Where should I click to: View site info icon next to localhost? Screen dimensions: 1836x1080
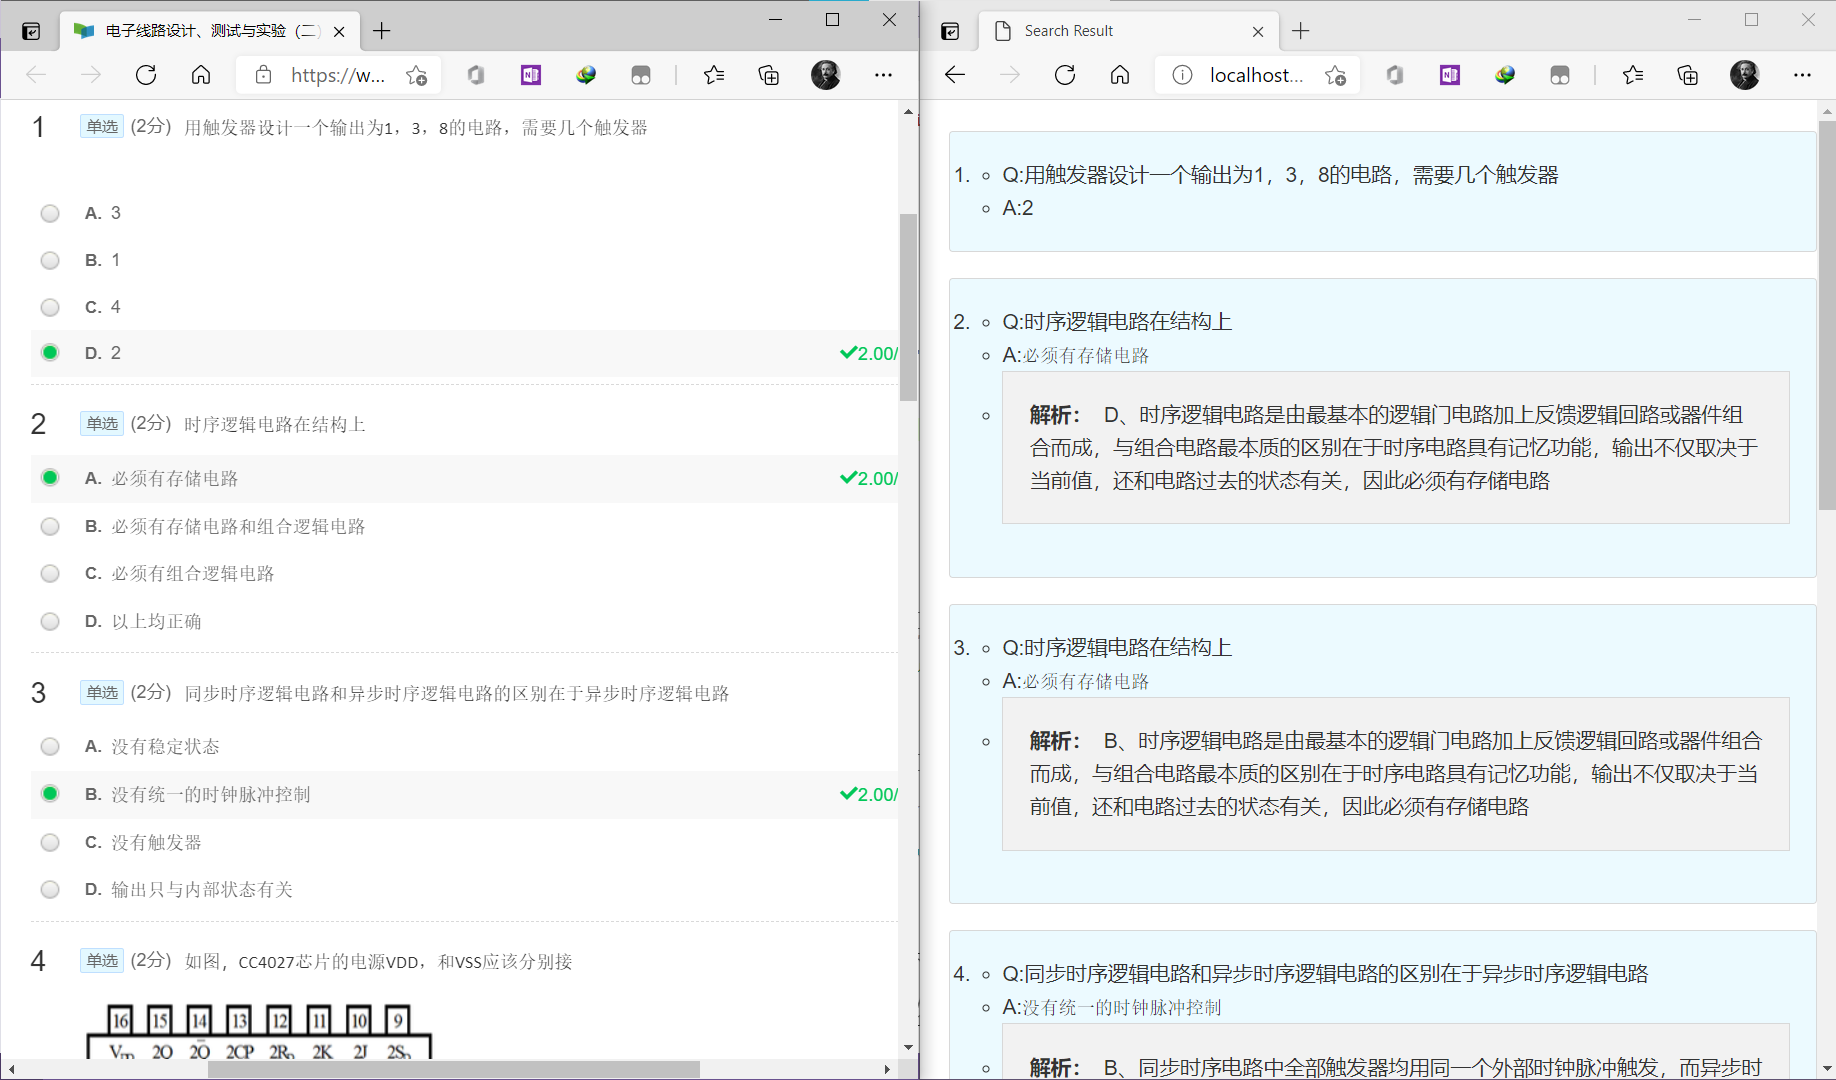click(x=1182, y=75)
